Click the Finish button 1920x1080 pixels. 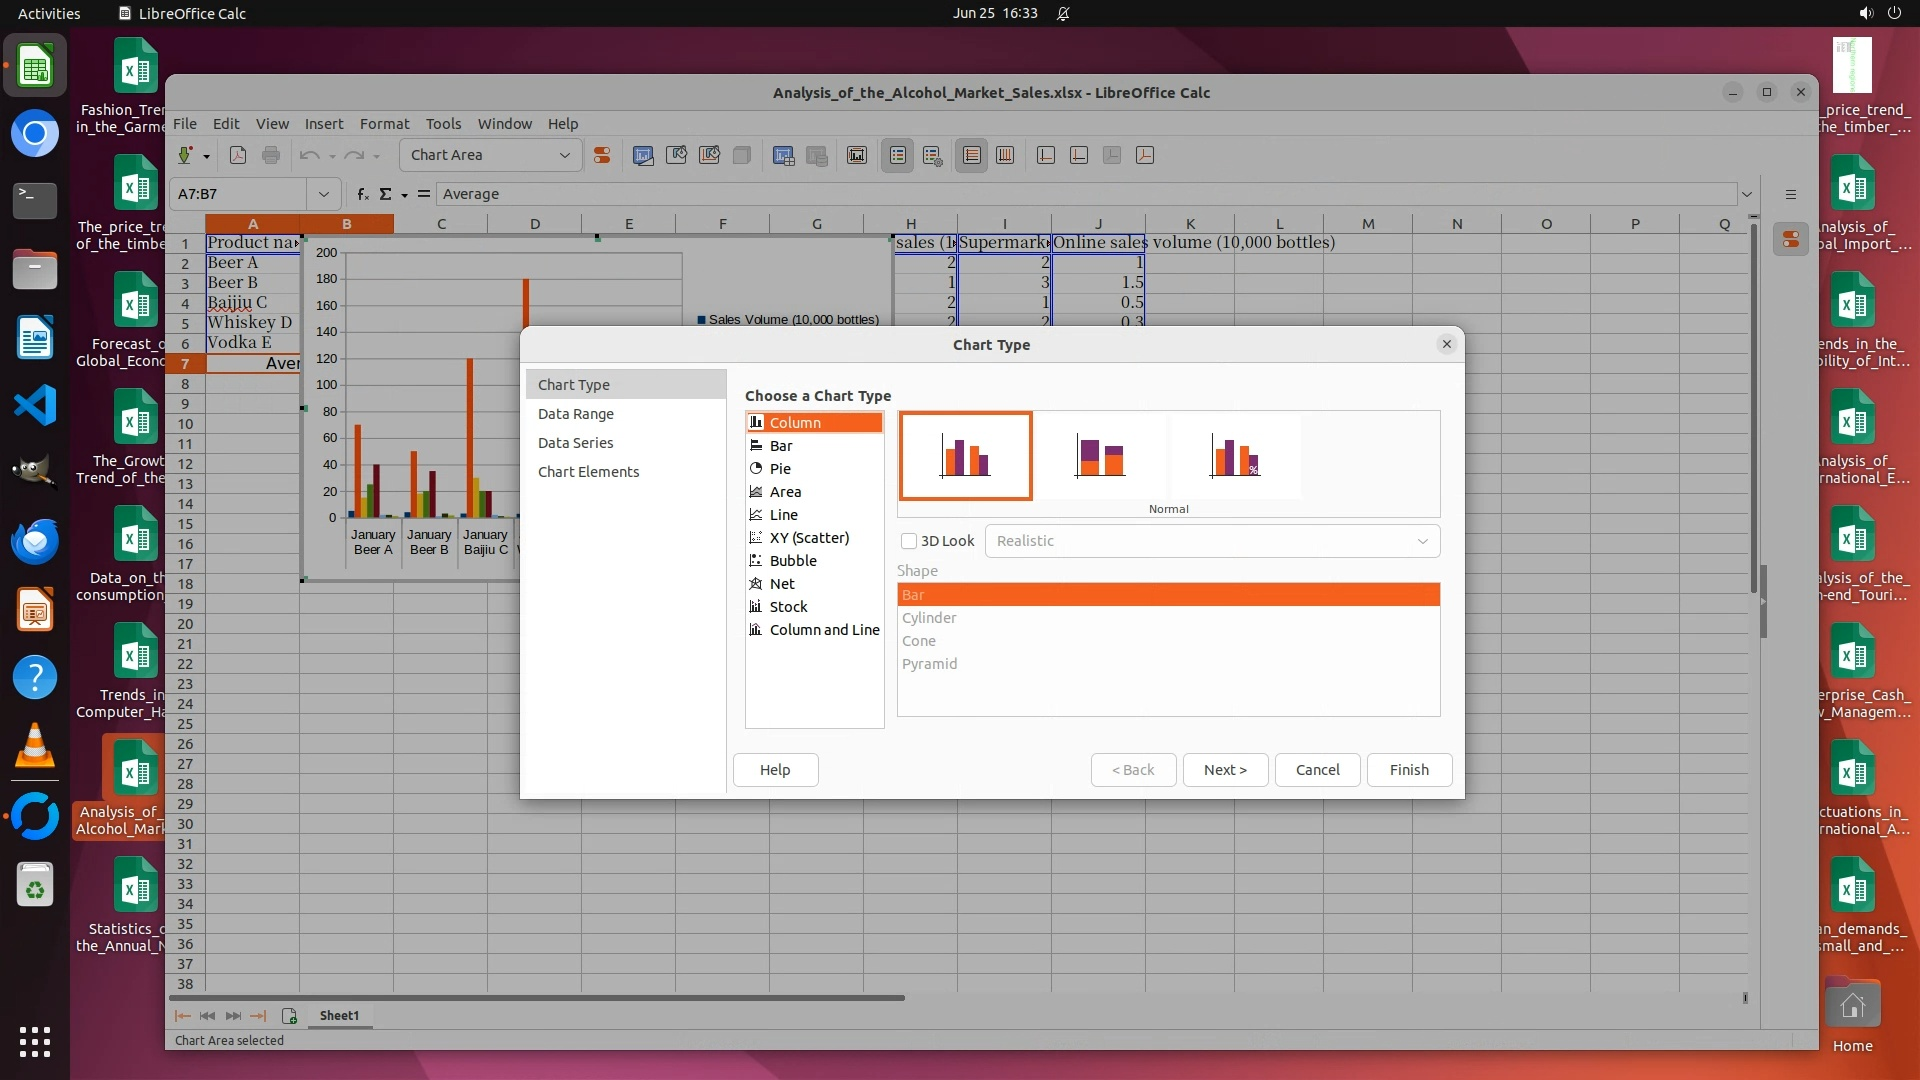(1408, 770)
